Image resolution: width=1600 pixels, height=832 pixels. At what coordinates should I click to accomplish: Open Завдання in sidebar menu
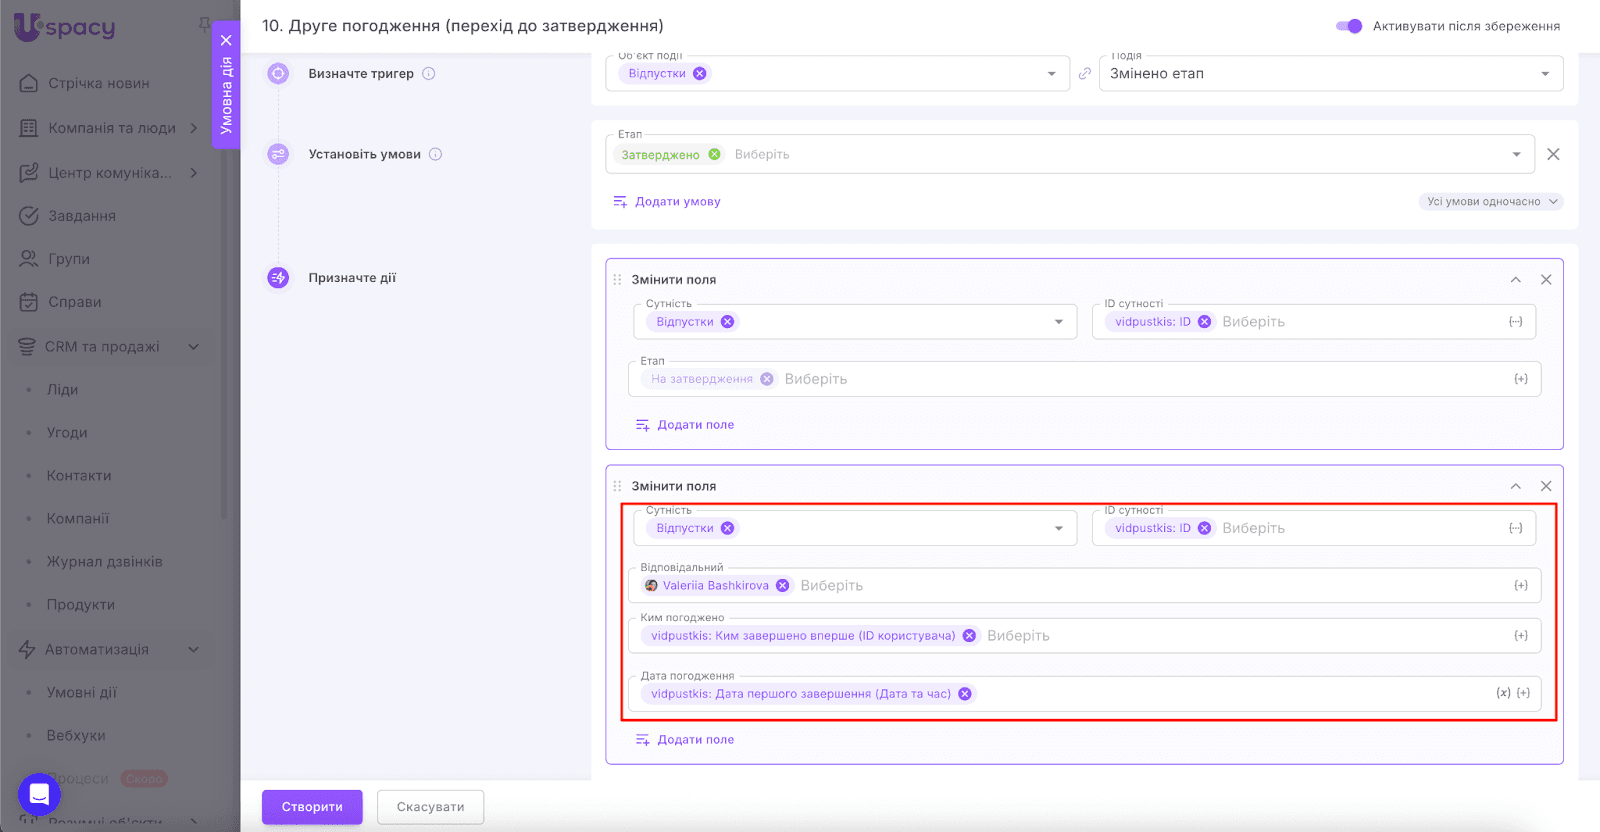coord(82,216)
